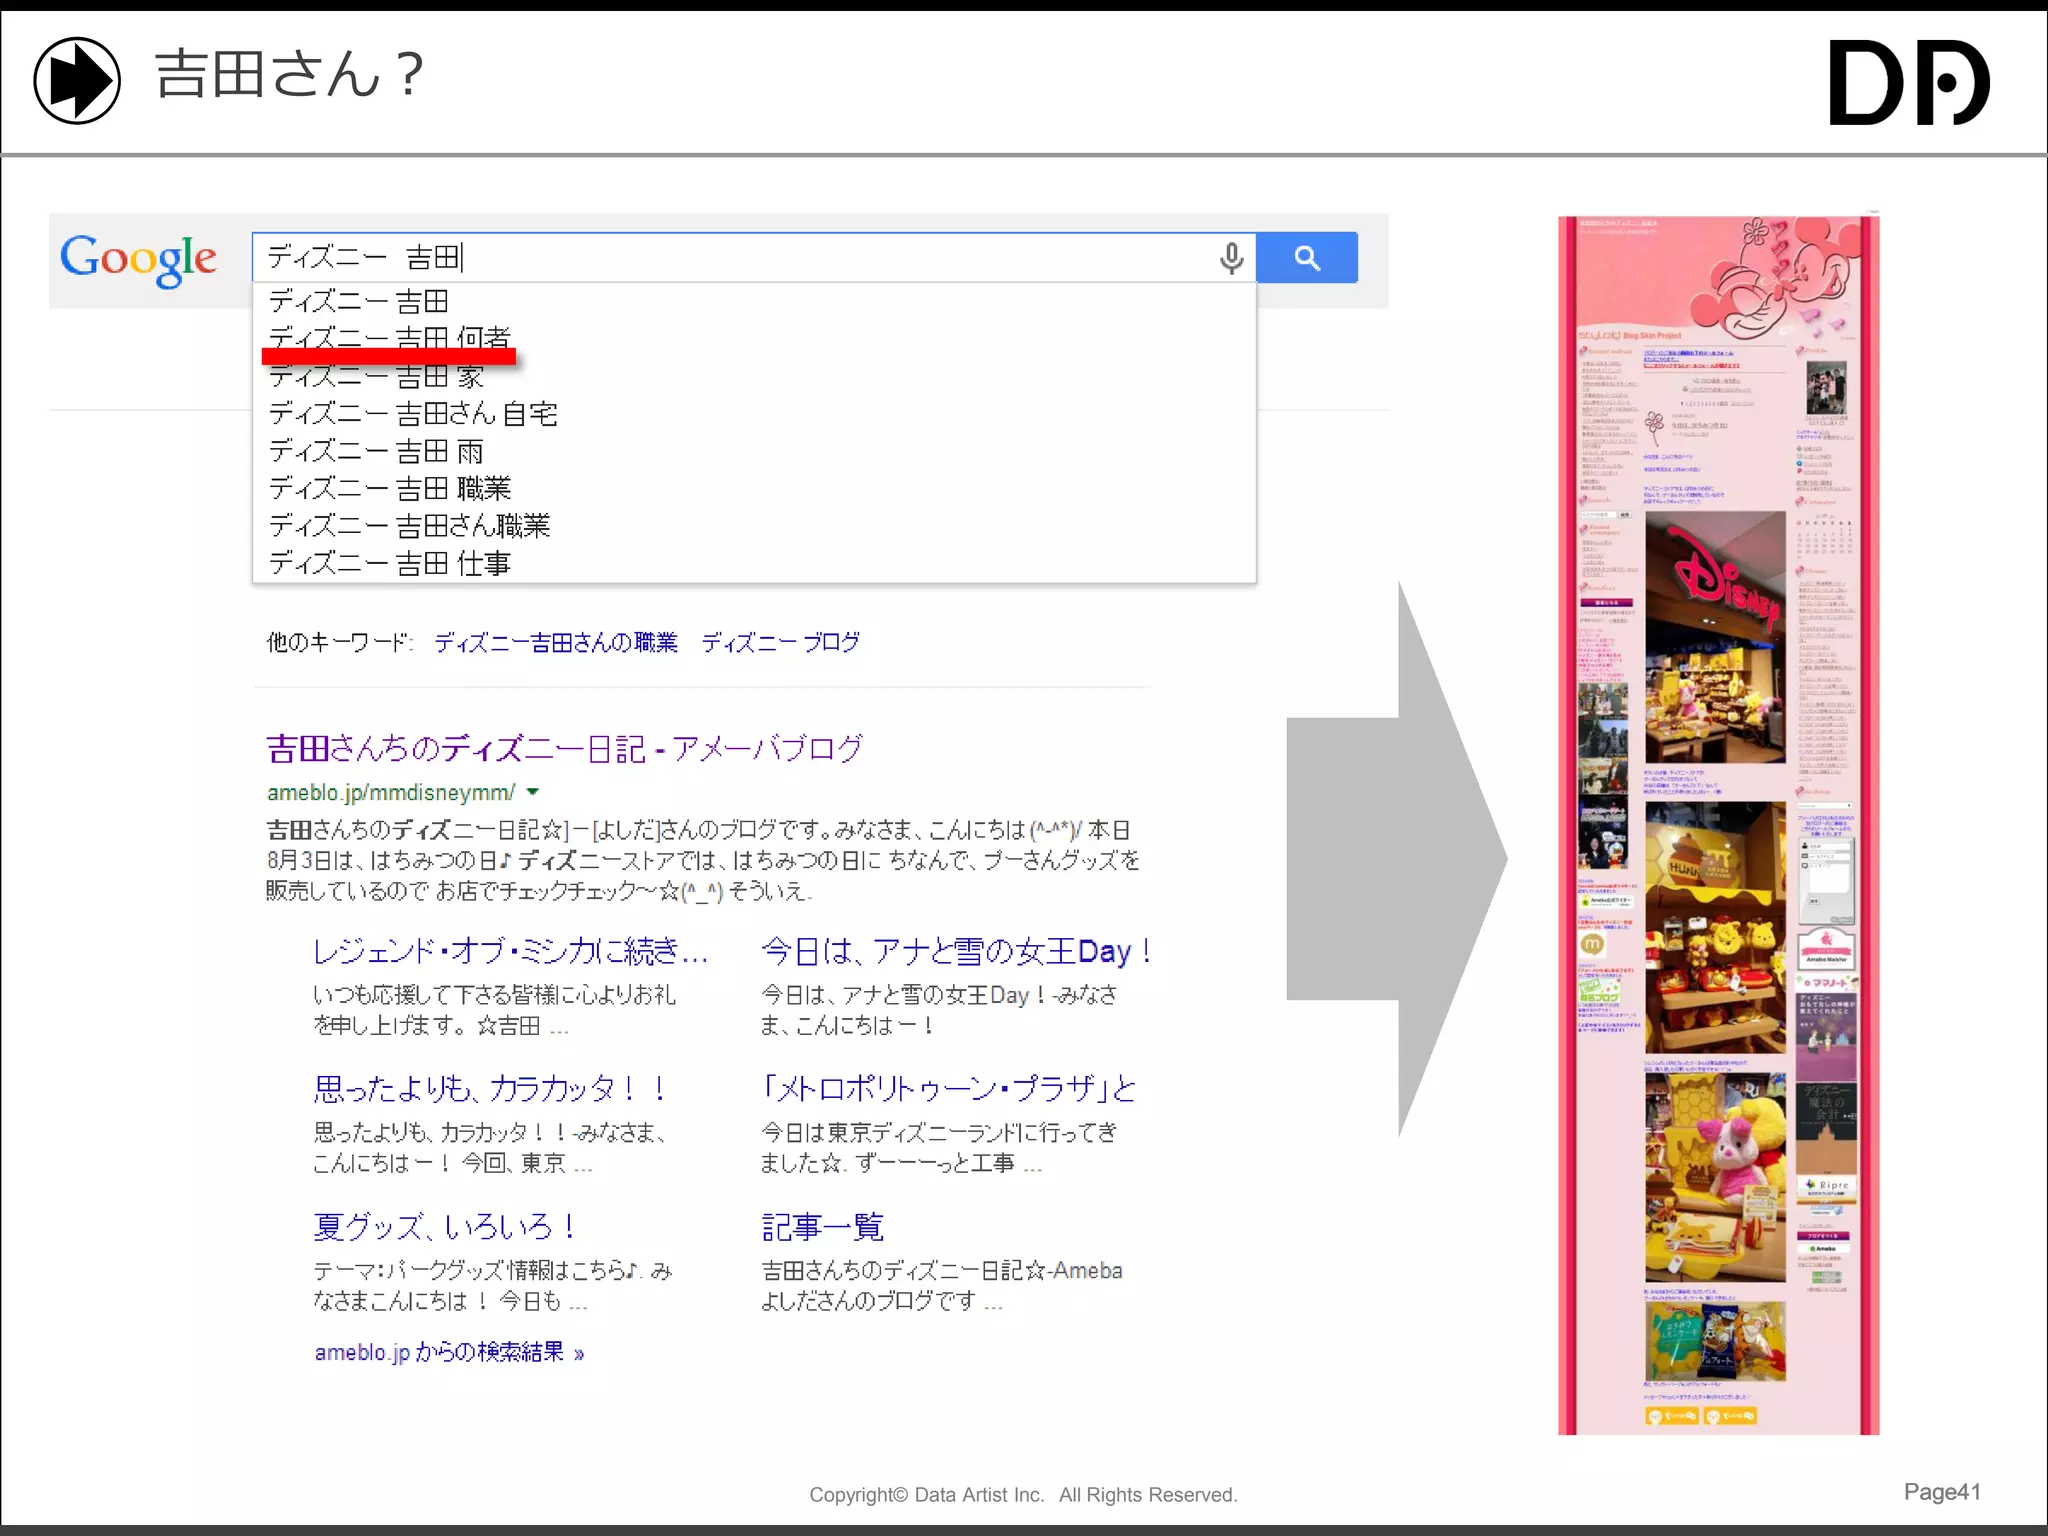The width and height of the screenshot is (2048, 1536).
Task: Click the Pooh plush shelf photo in blog
Action: click(1715, 927)
